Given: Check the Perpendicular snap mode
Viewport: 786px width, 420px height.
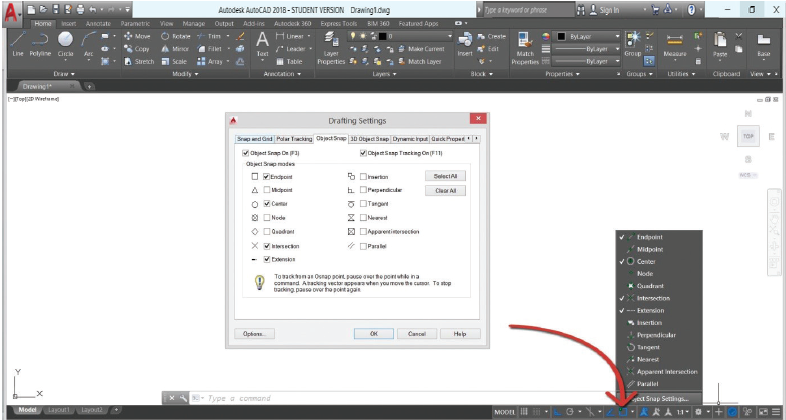Looking at the screenshot, I should [363, 189].
